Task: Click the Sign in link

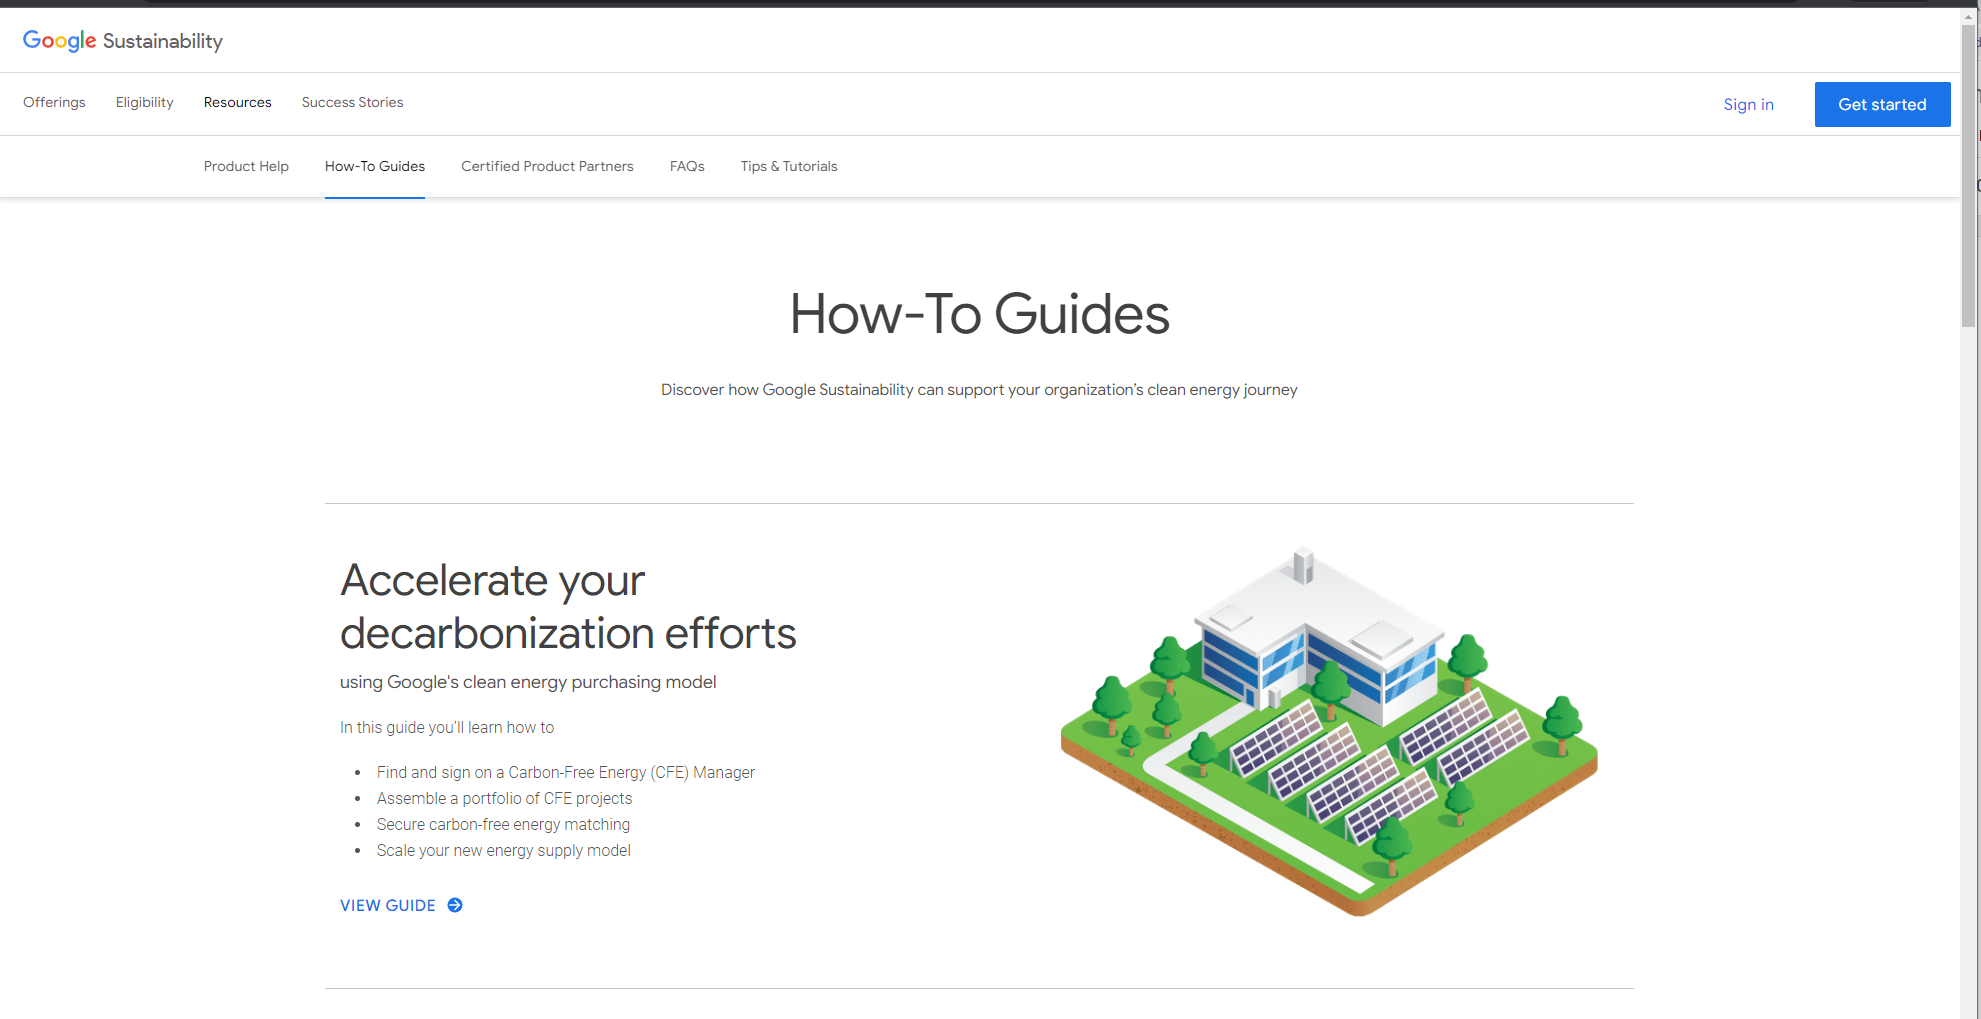Action: coord(1748,104)
